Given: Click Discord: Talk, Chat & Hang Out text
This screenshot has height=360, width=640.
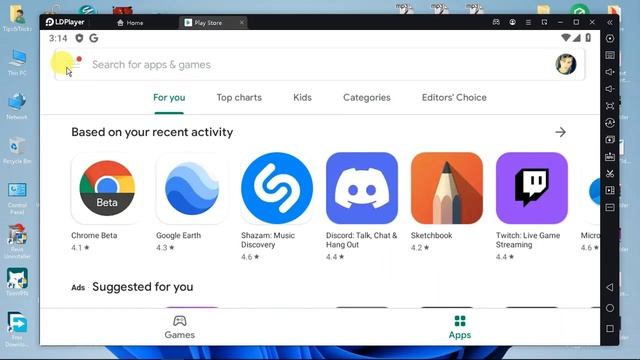Looking at the screenshot, I should click(x=361, y=240).
